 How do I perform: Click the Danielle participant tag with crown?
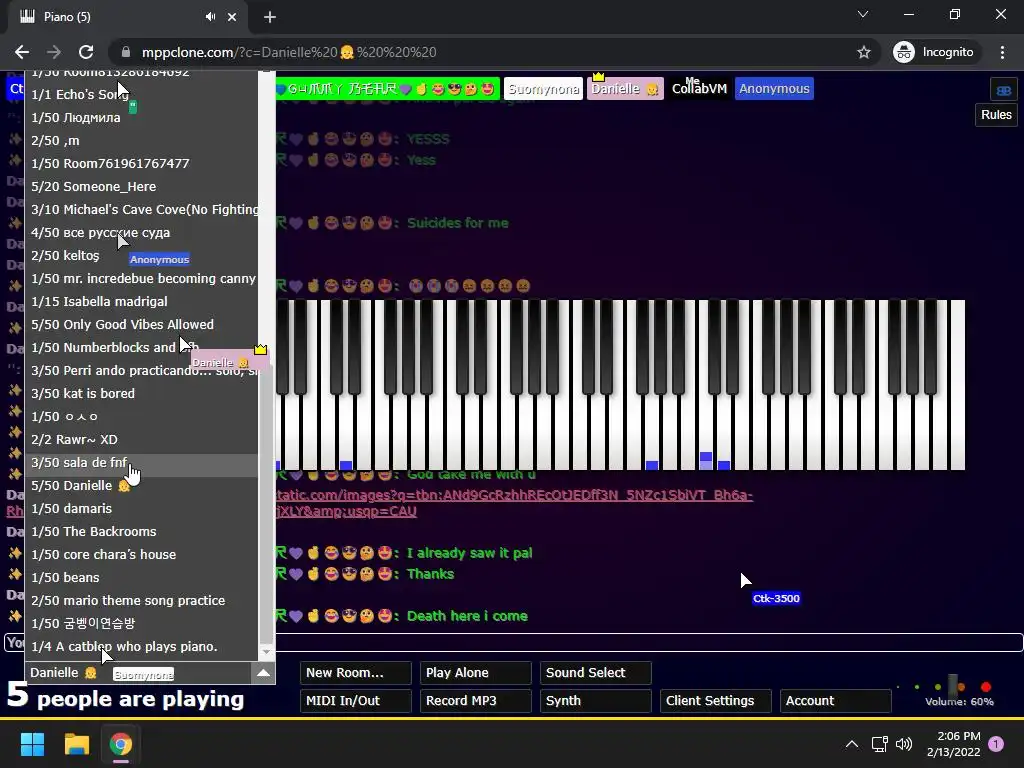[625, 89]
